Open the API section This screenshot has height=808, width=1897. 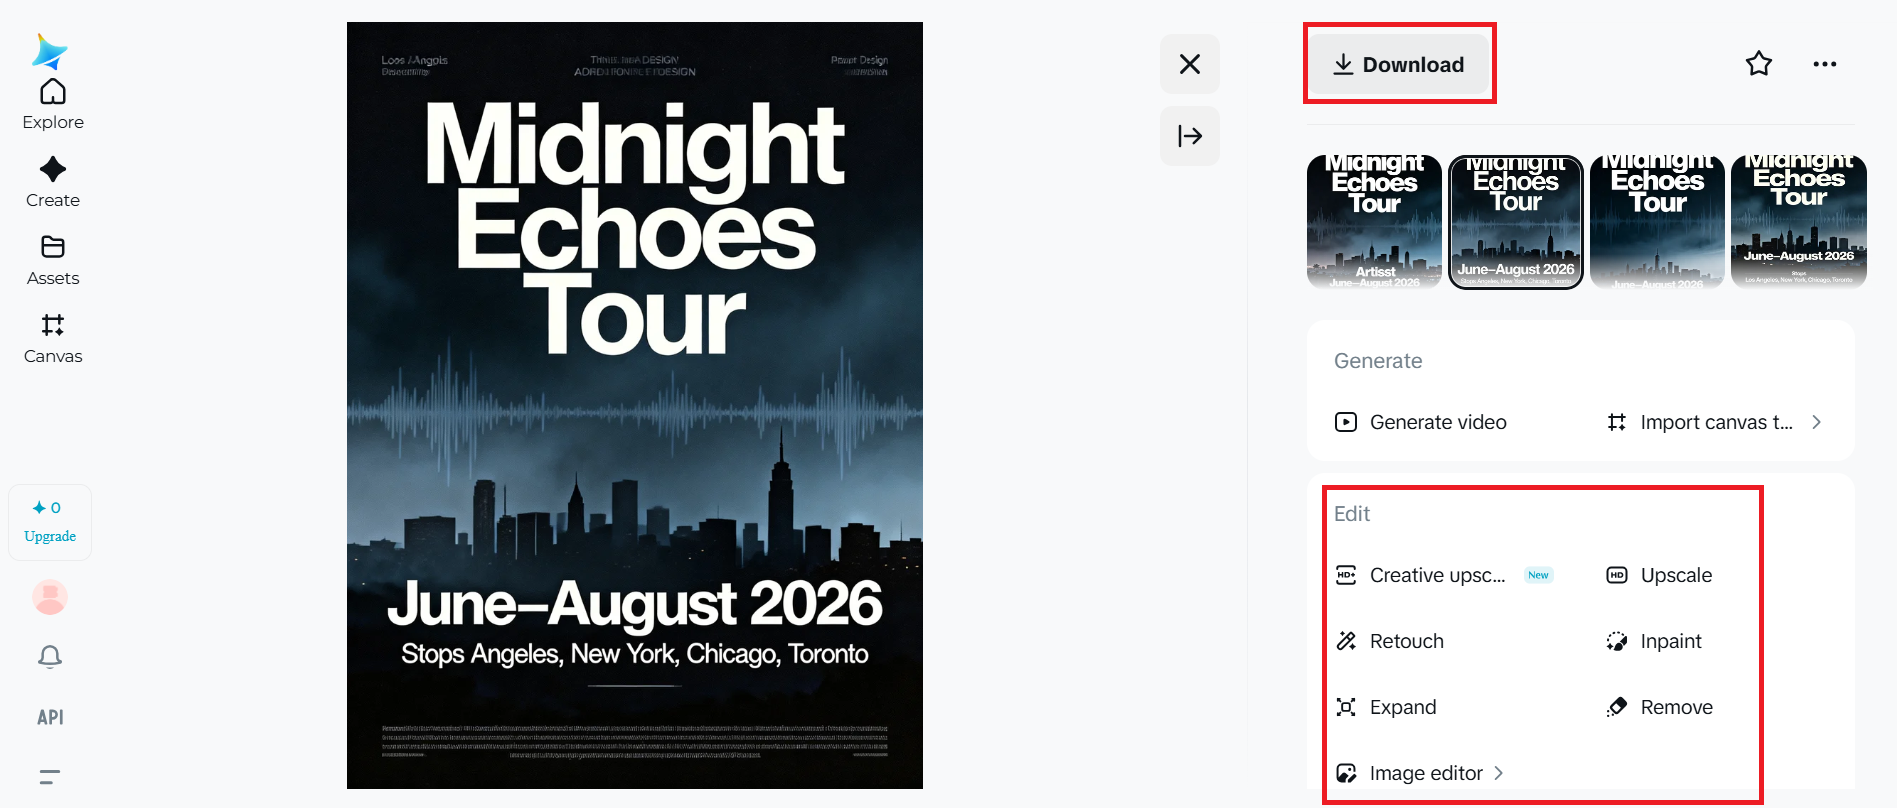coord(49,717)
